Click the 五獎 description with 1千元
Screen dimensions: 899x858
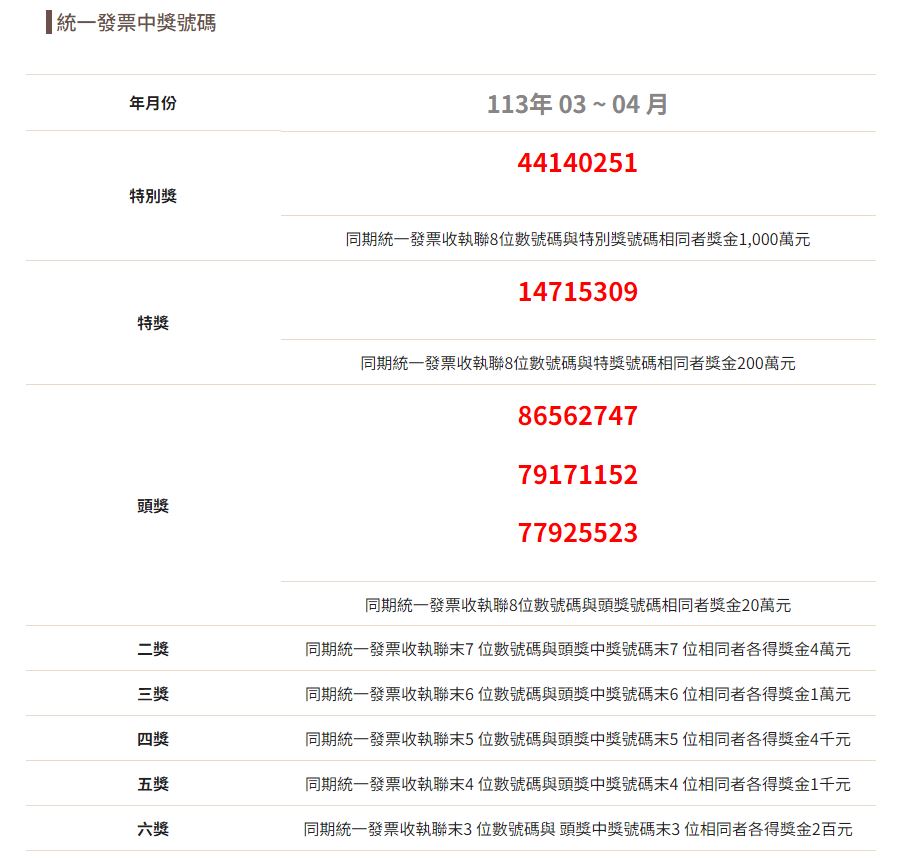[x=577, y=784]
